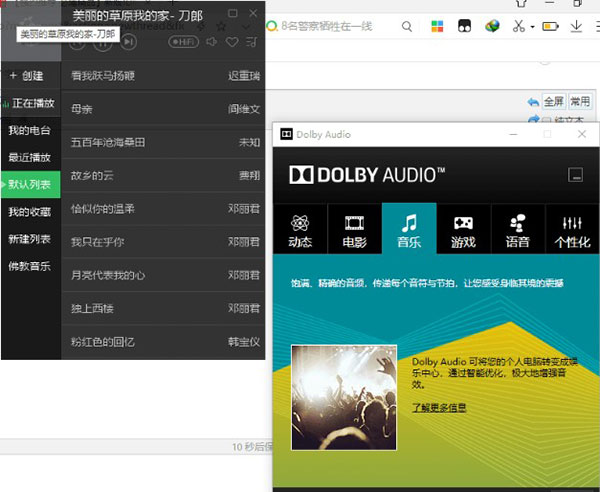Screen dimensions: 600x492
Task: Open the colorful four-square apps icon
Action: 437,26
